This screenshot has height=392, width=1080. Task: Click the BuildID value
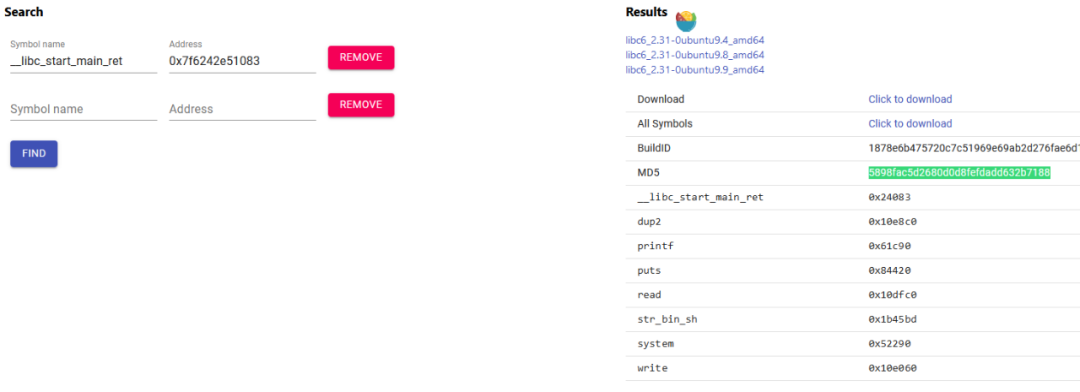(974, 149)
